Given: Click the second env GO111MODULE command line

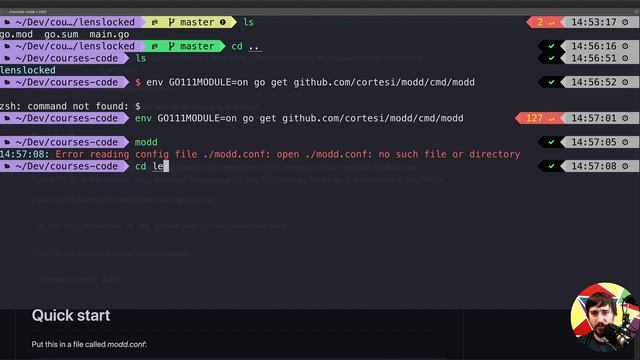Looking at the screenshot, I should click(299, 118).
